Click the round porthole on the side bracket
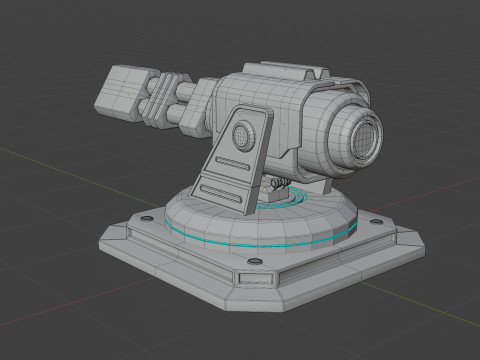Viewport: 480px width, 360px height. coord(243,135)
